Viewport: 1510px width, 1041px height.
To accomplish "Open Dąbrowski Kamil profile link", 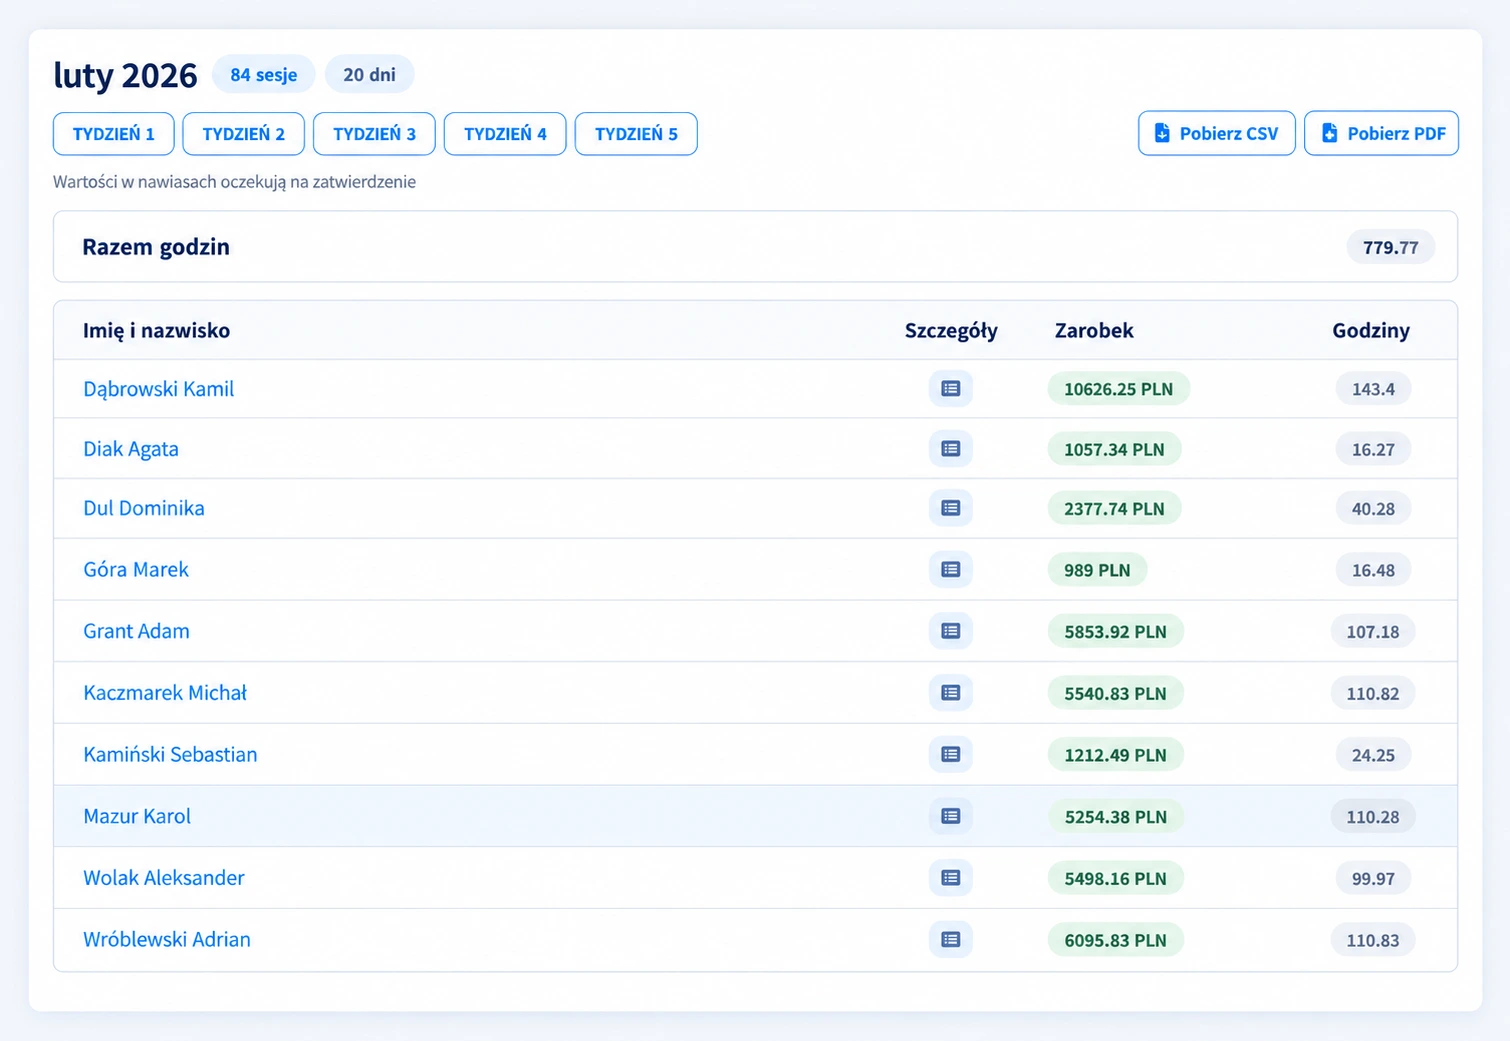I will tap(158, 389).
